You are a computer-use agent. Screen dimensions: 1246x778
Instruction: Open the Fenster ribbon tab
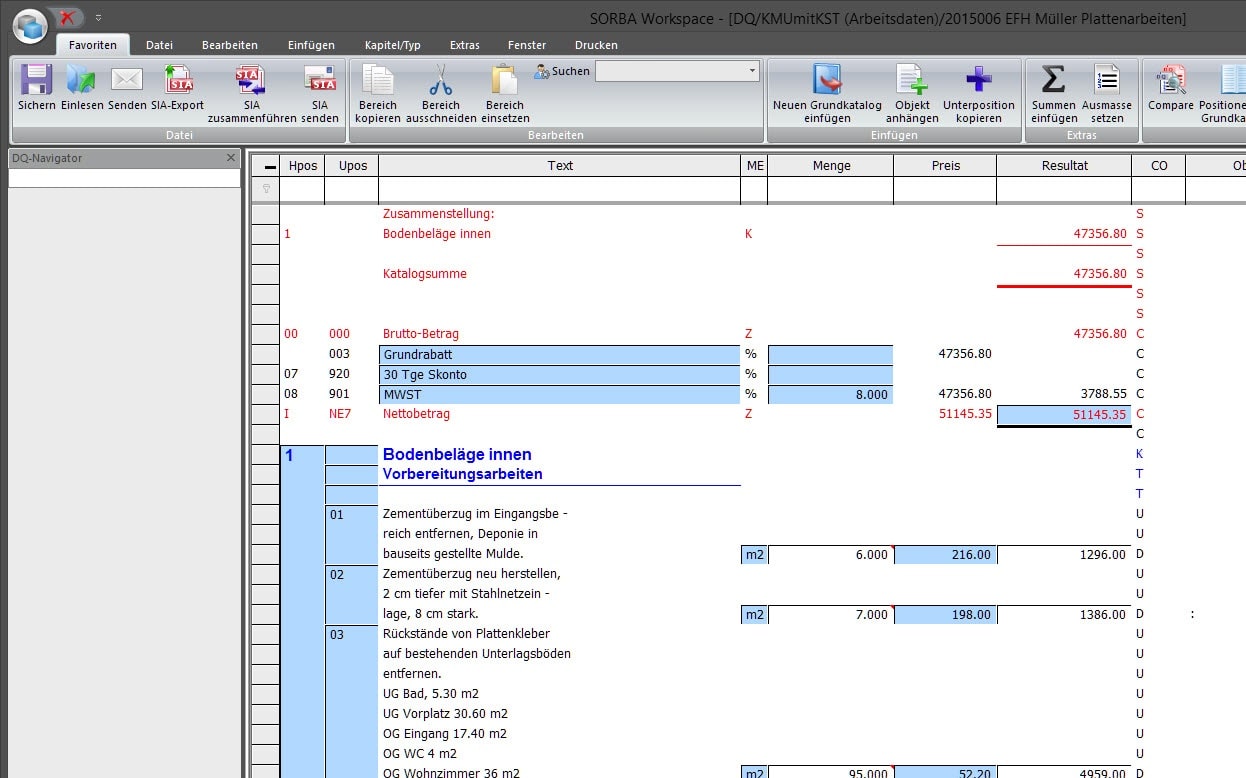click(527, 45)
